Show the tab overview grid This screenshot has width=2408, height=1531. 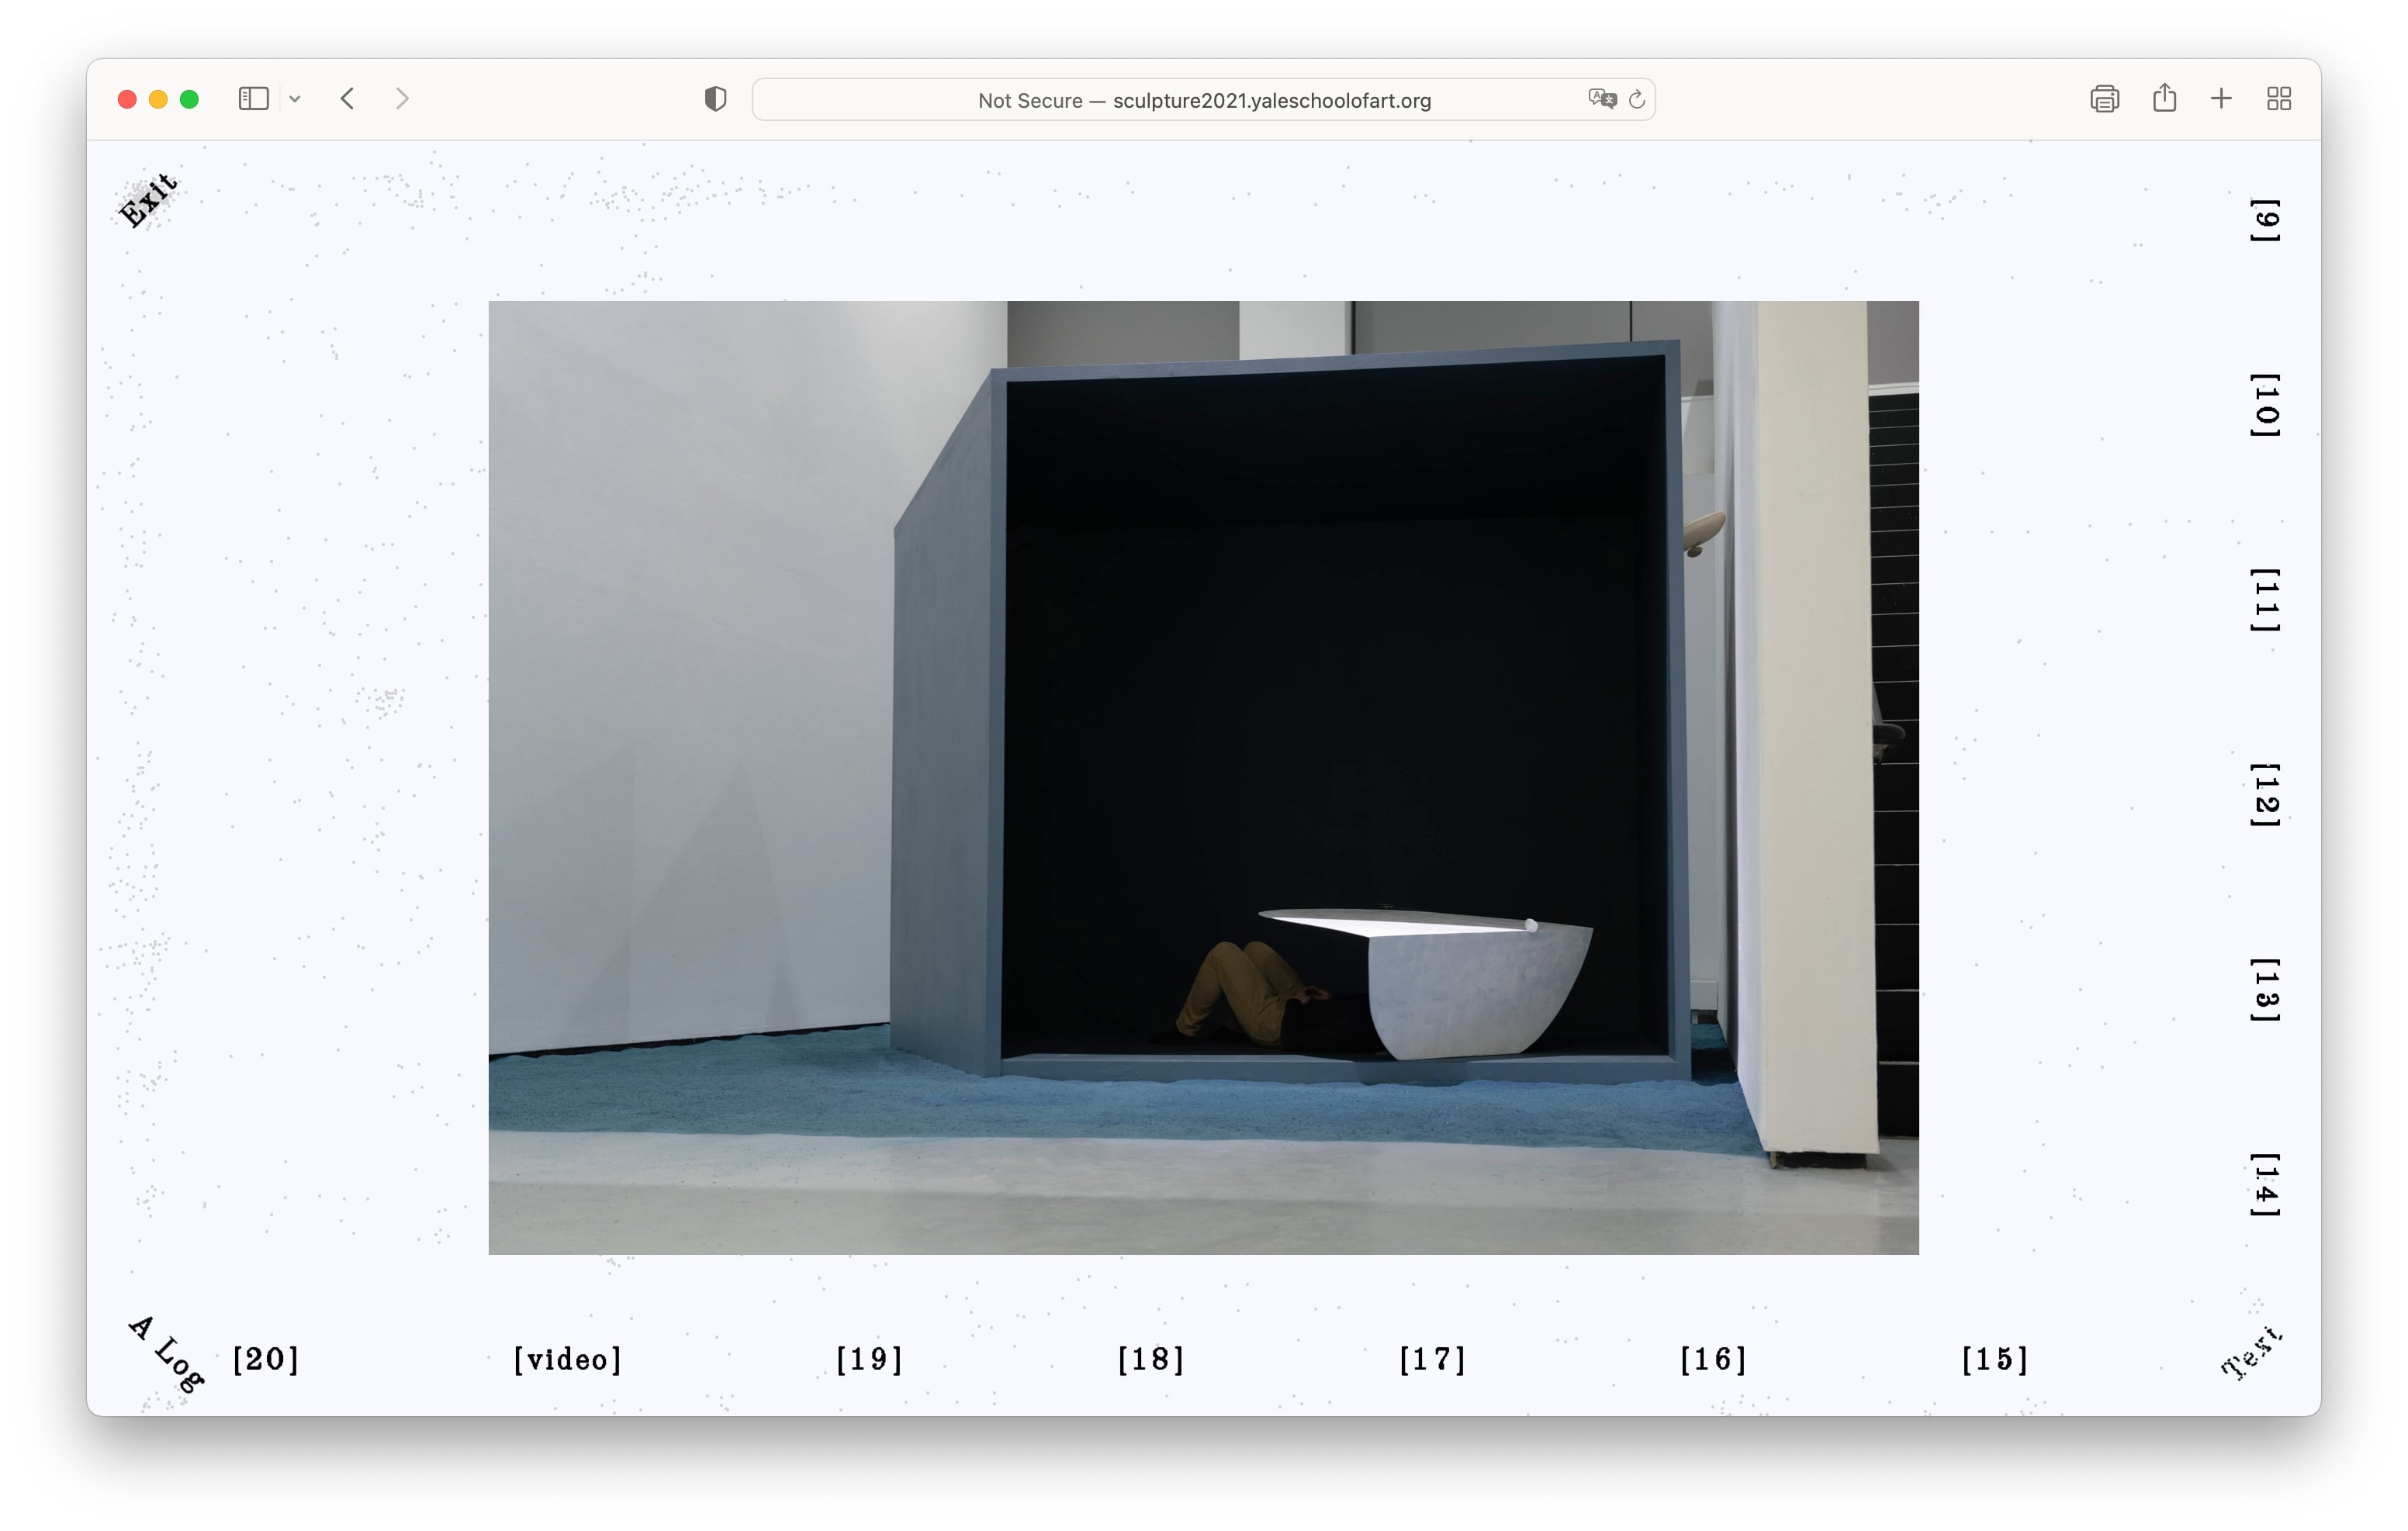coord(2279,99)
